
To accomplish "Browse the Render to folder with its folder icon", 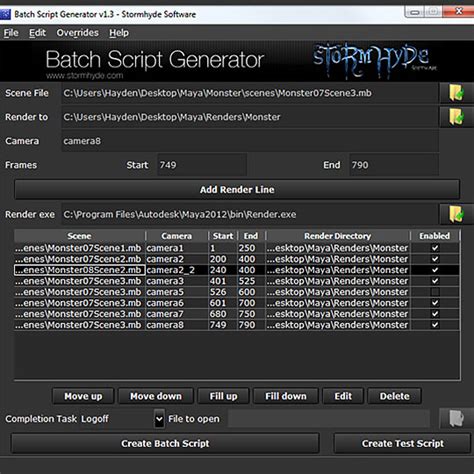I will click(456, 117).
